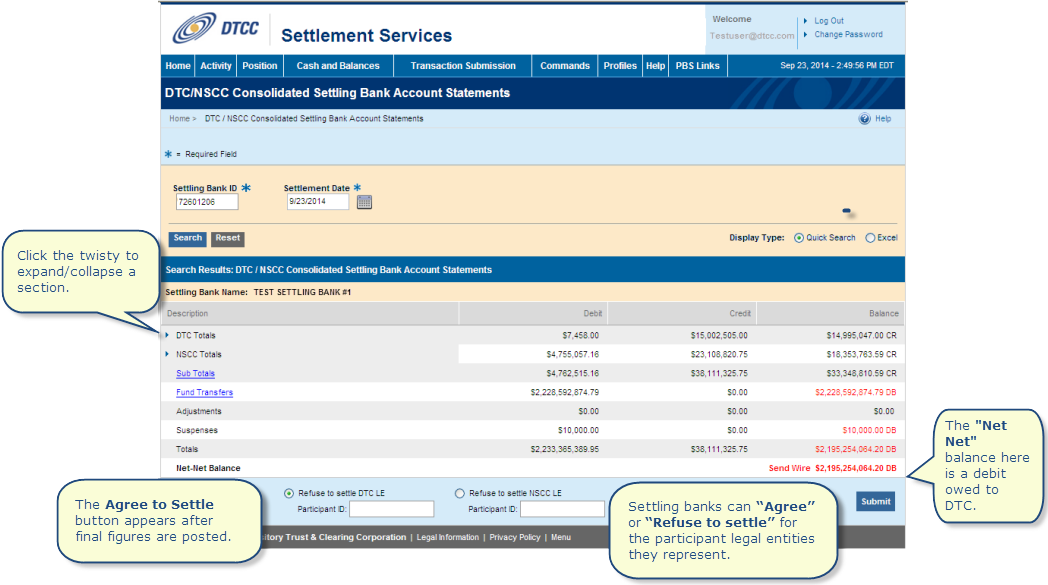Click the Help link beside the breadcrumb
The width and height of the screenshot is (1048, 585).
pos(883,118)
